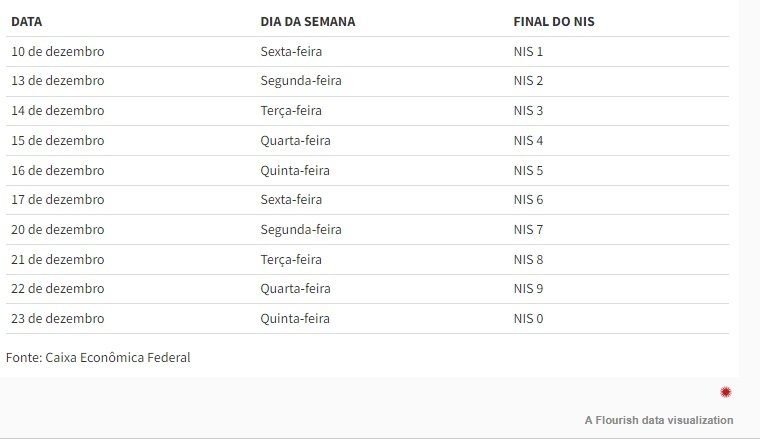Click the 'NIS 1' cell

point(528,51)
